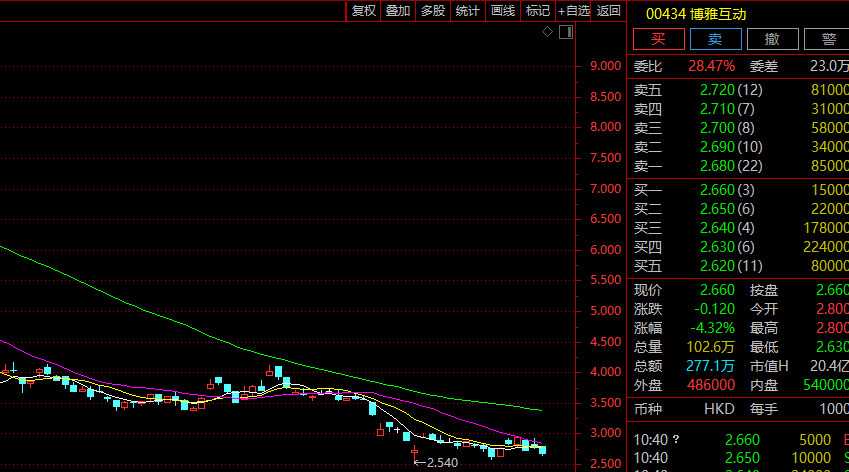
Task: Click the 总量 value 102.6万
Action: coord(710,347)
